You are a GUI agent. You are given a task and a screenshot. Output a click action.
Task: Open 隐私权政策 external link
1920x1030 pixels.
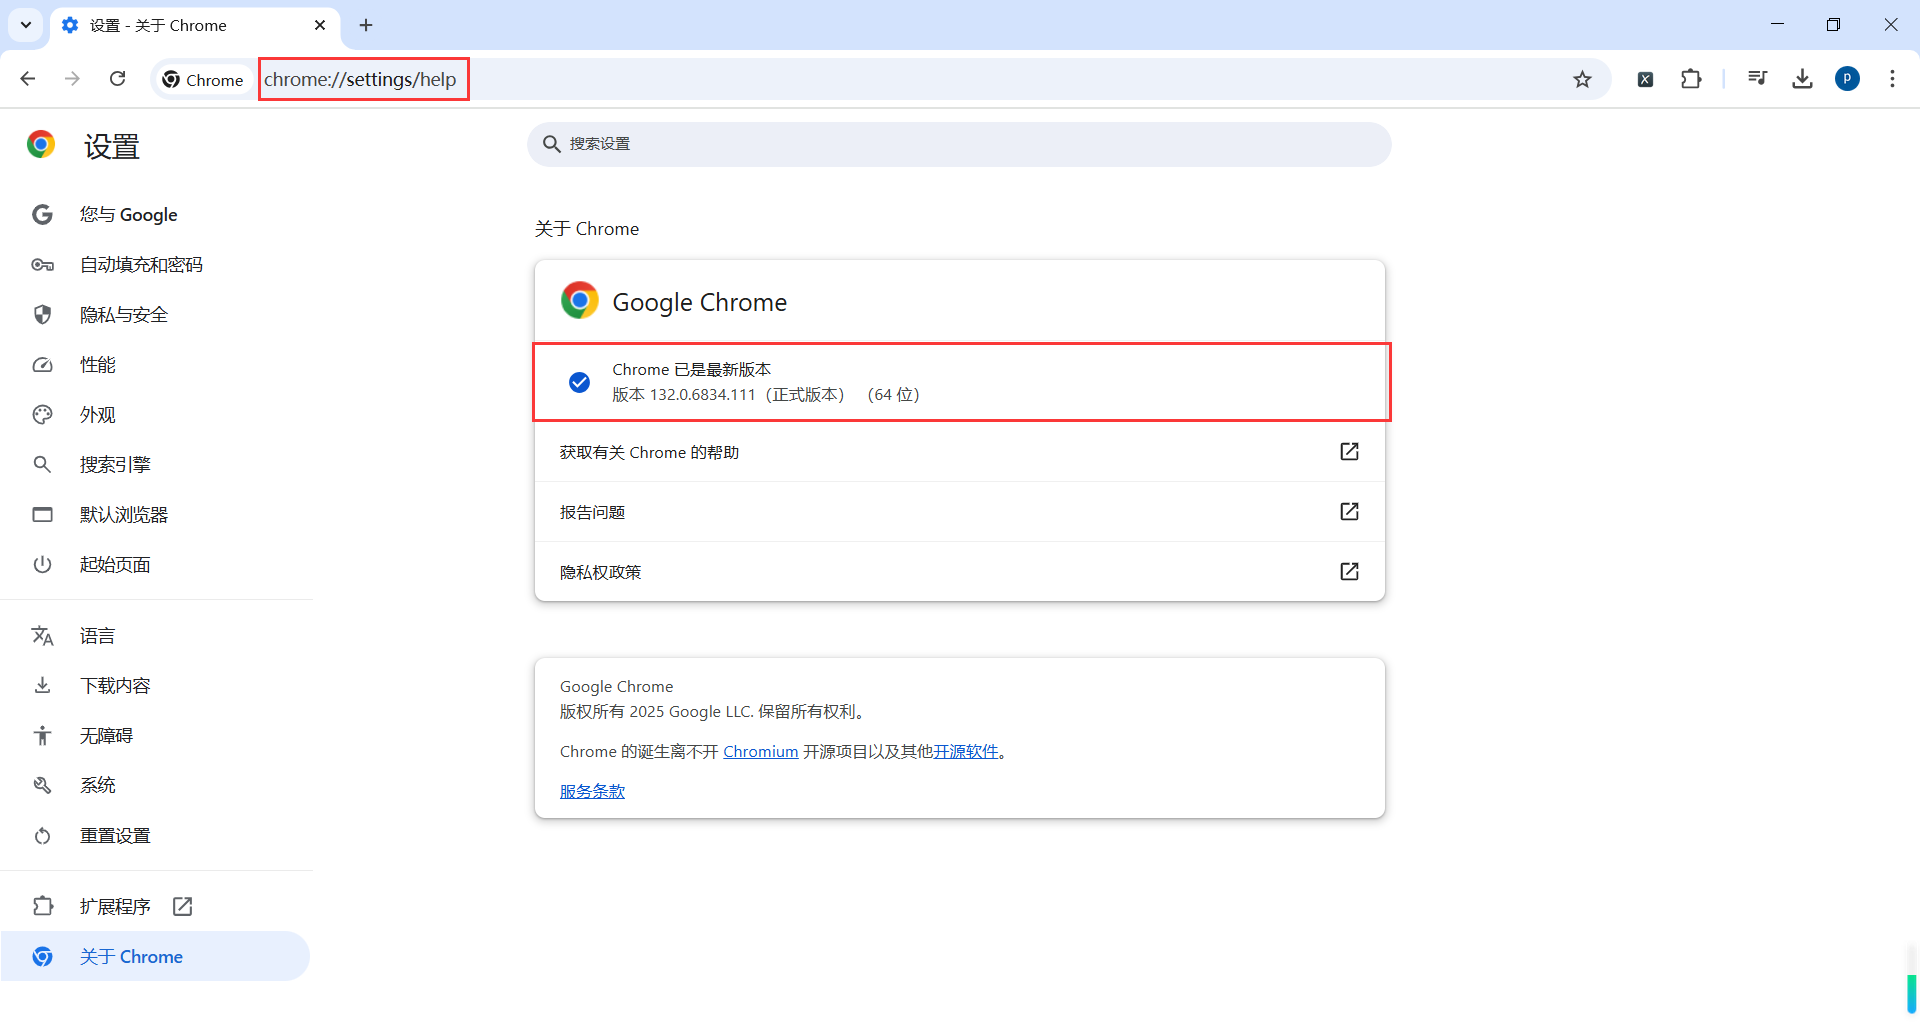[1349, 572]
